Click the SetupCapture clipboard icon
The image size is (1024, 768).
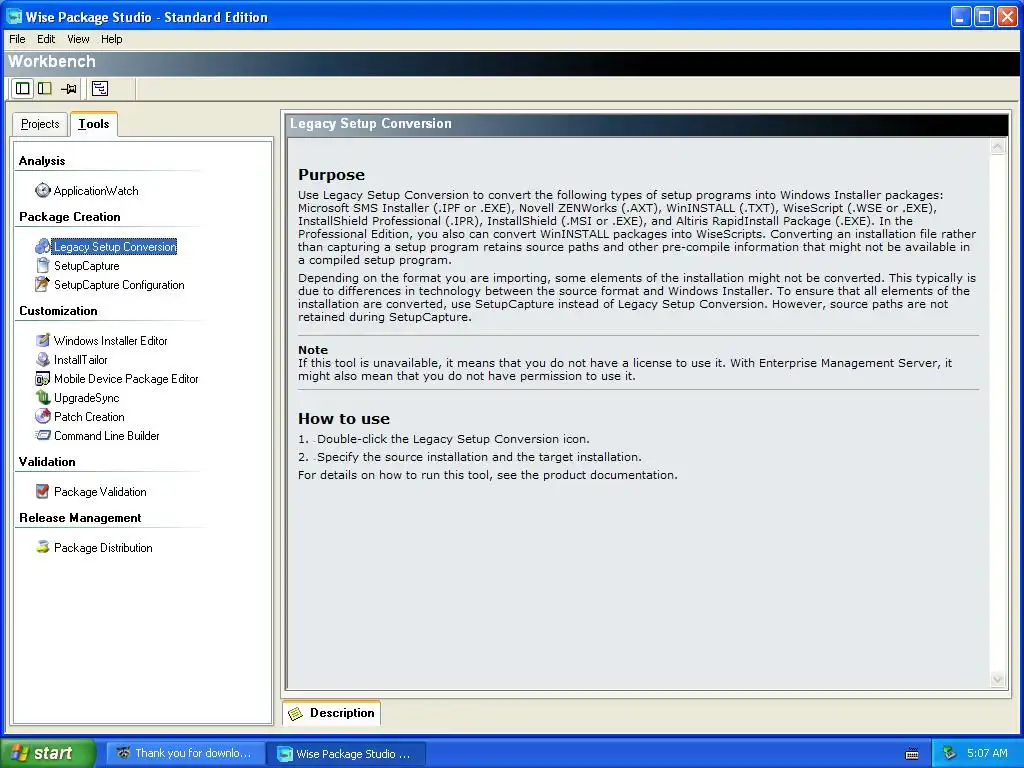pyautogui.click(x=42, y=265)
